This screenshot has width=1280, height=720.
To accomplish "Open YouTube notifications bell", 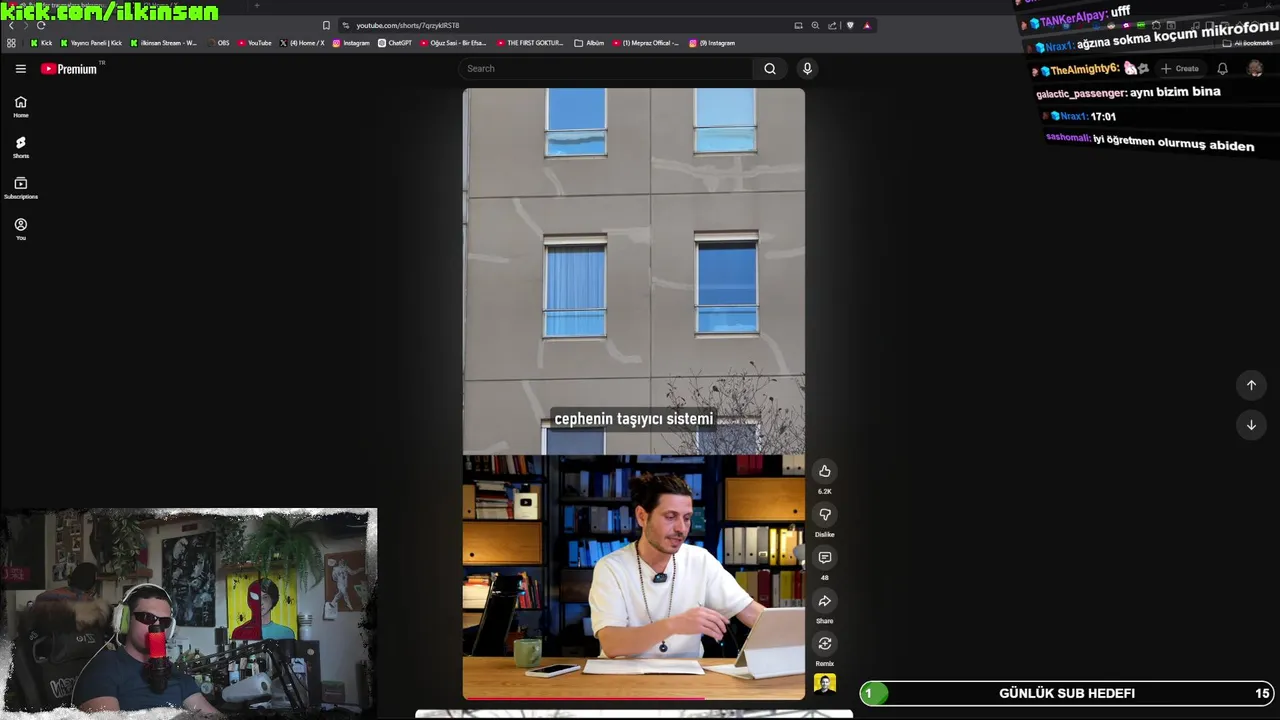I will coord(1222,69).
